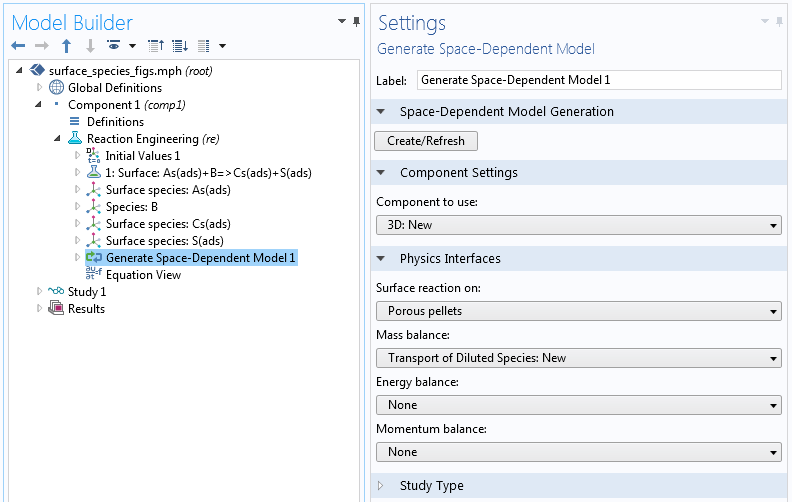
Task: Select Surface species: Cs(ads) node
Action: pyautogui.click(x=168, y=224)
